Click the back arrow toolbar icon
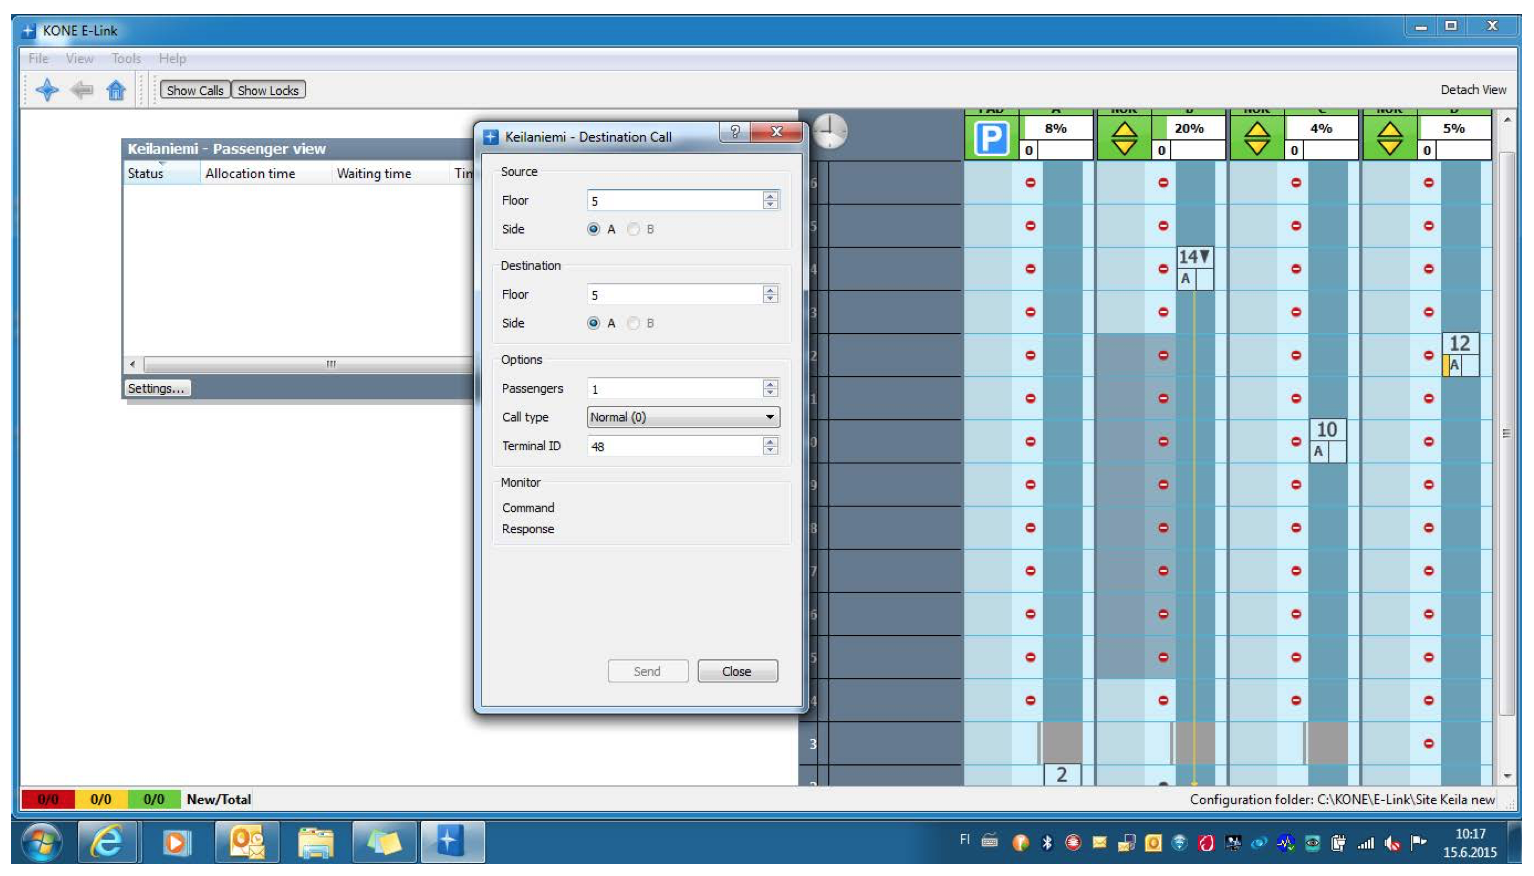The height and width of the screenshot is (876, 1534). tap(82, 90)
